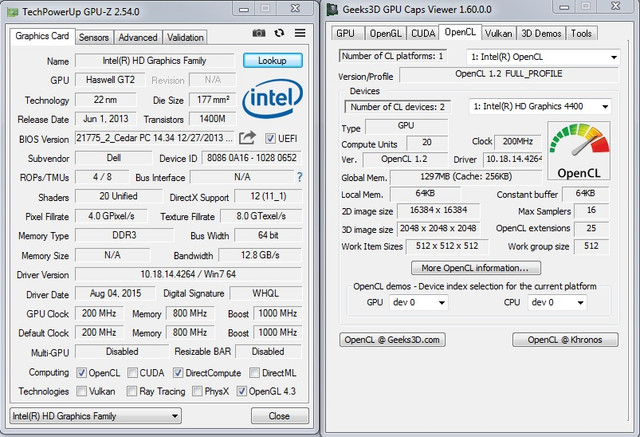This screenshot has height=437, width=640.
Task: Click the Device ID field
Action: (x=252, y=158)
